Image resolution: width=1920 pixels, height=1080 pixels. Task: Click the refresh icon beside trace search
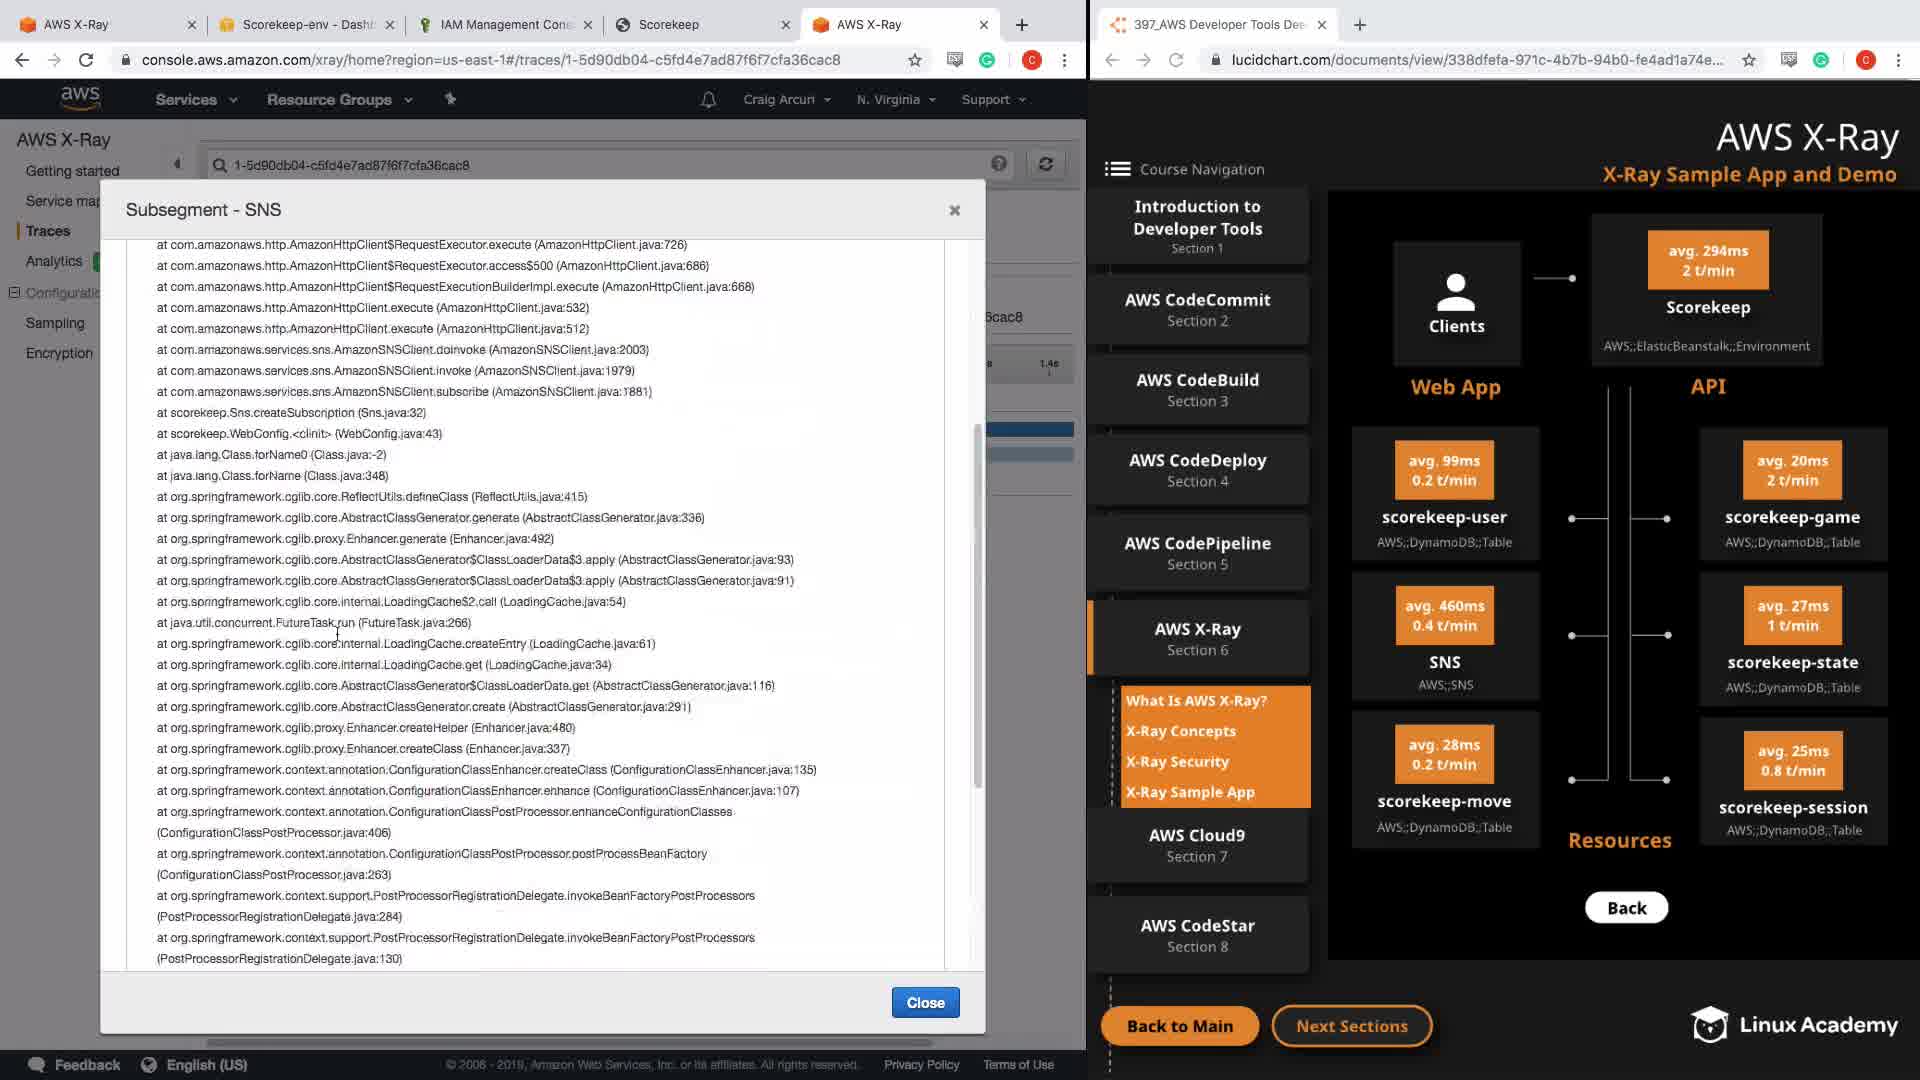[x=1045, y=164]
